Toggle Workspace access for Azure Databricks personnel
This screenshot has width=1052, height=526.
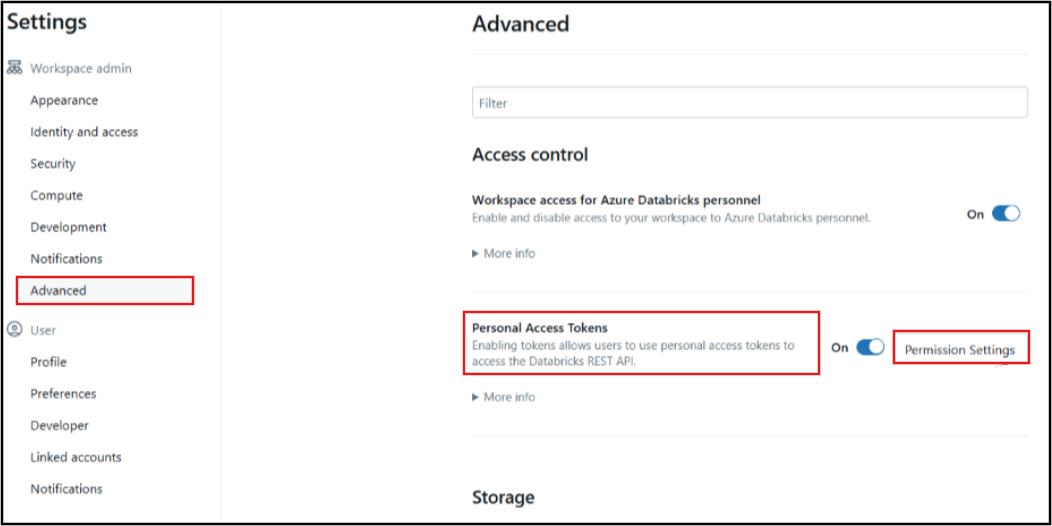click(1005, 214)
